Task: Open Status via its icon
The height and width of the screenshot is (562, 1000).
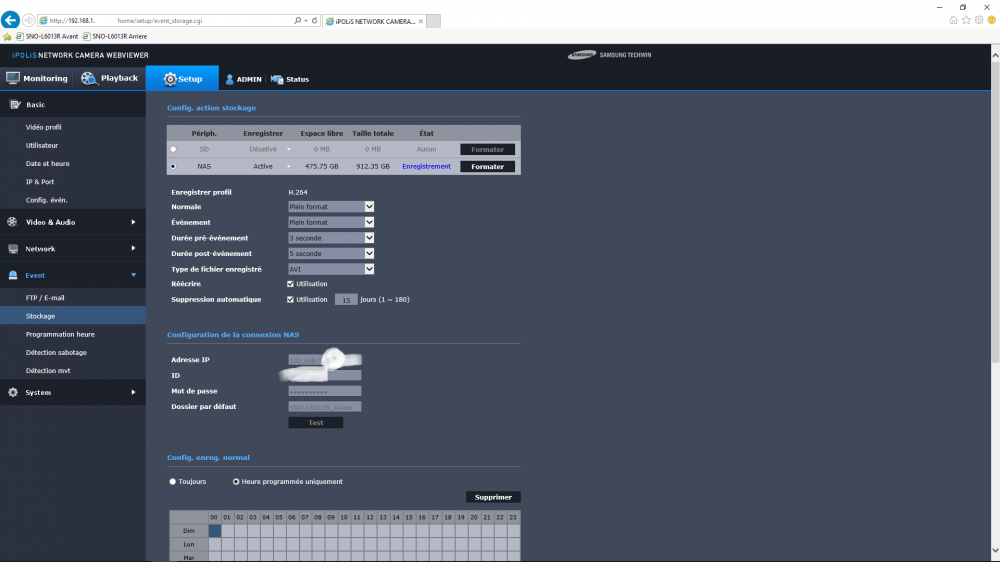Action: click(x=277, y=79)
